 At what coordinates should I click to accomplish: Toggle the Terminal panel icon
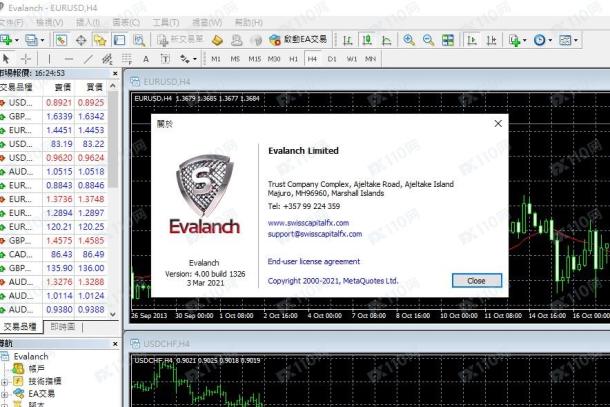(119, 40)
